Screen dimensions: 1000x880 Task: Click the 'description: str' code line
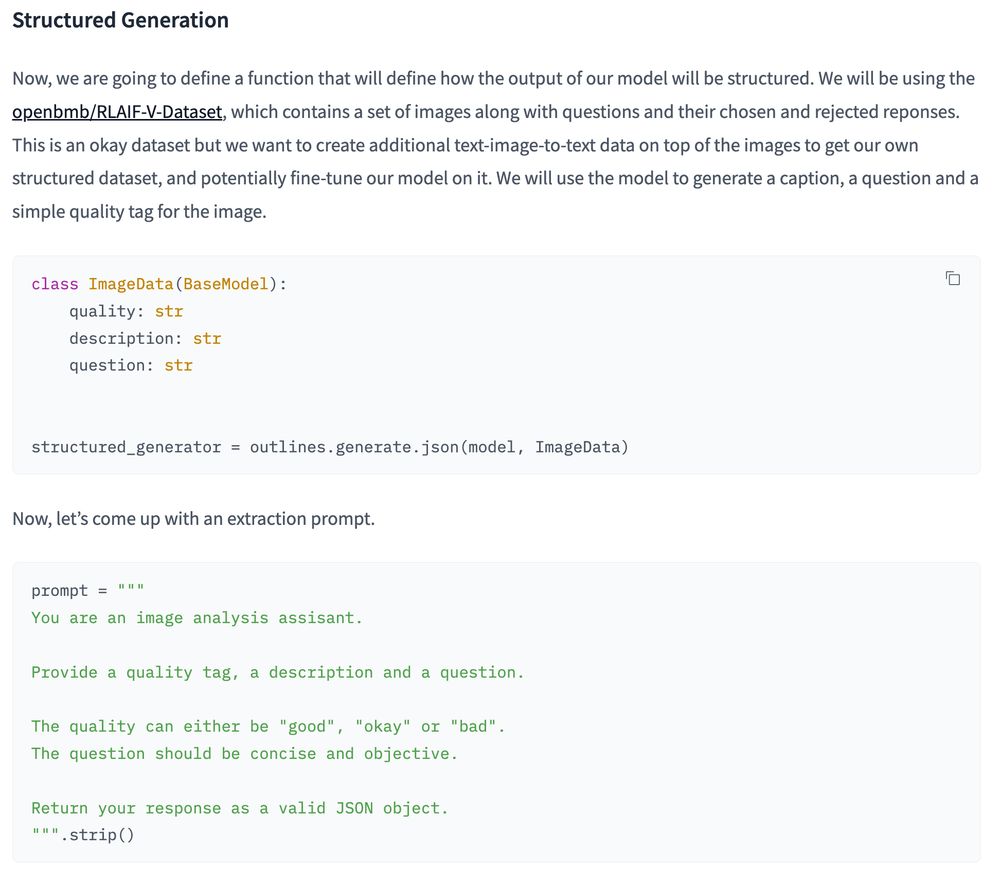point(145,338)
